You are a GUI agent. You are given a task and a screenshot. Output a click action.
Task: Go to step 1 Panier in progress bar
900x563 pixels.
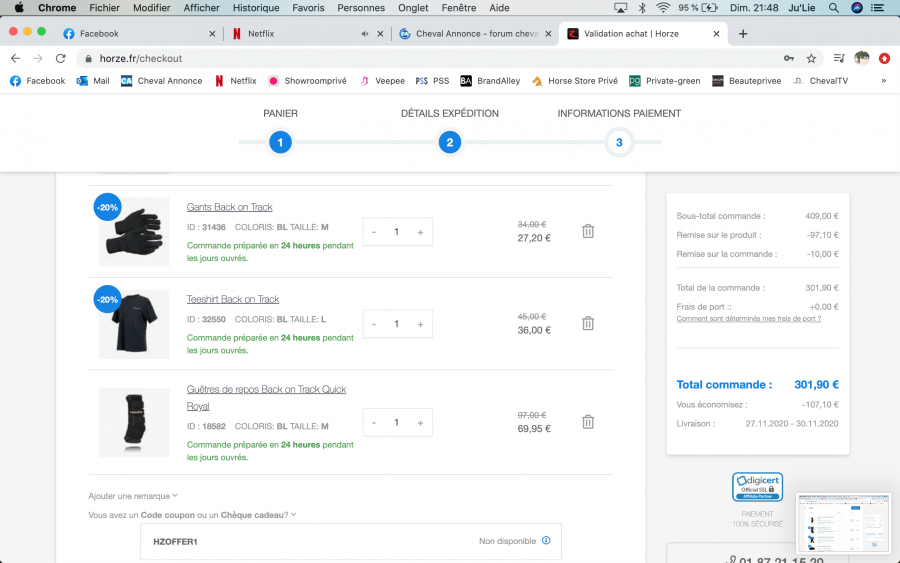point(280,143)
